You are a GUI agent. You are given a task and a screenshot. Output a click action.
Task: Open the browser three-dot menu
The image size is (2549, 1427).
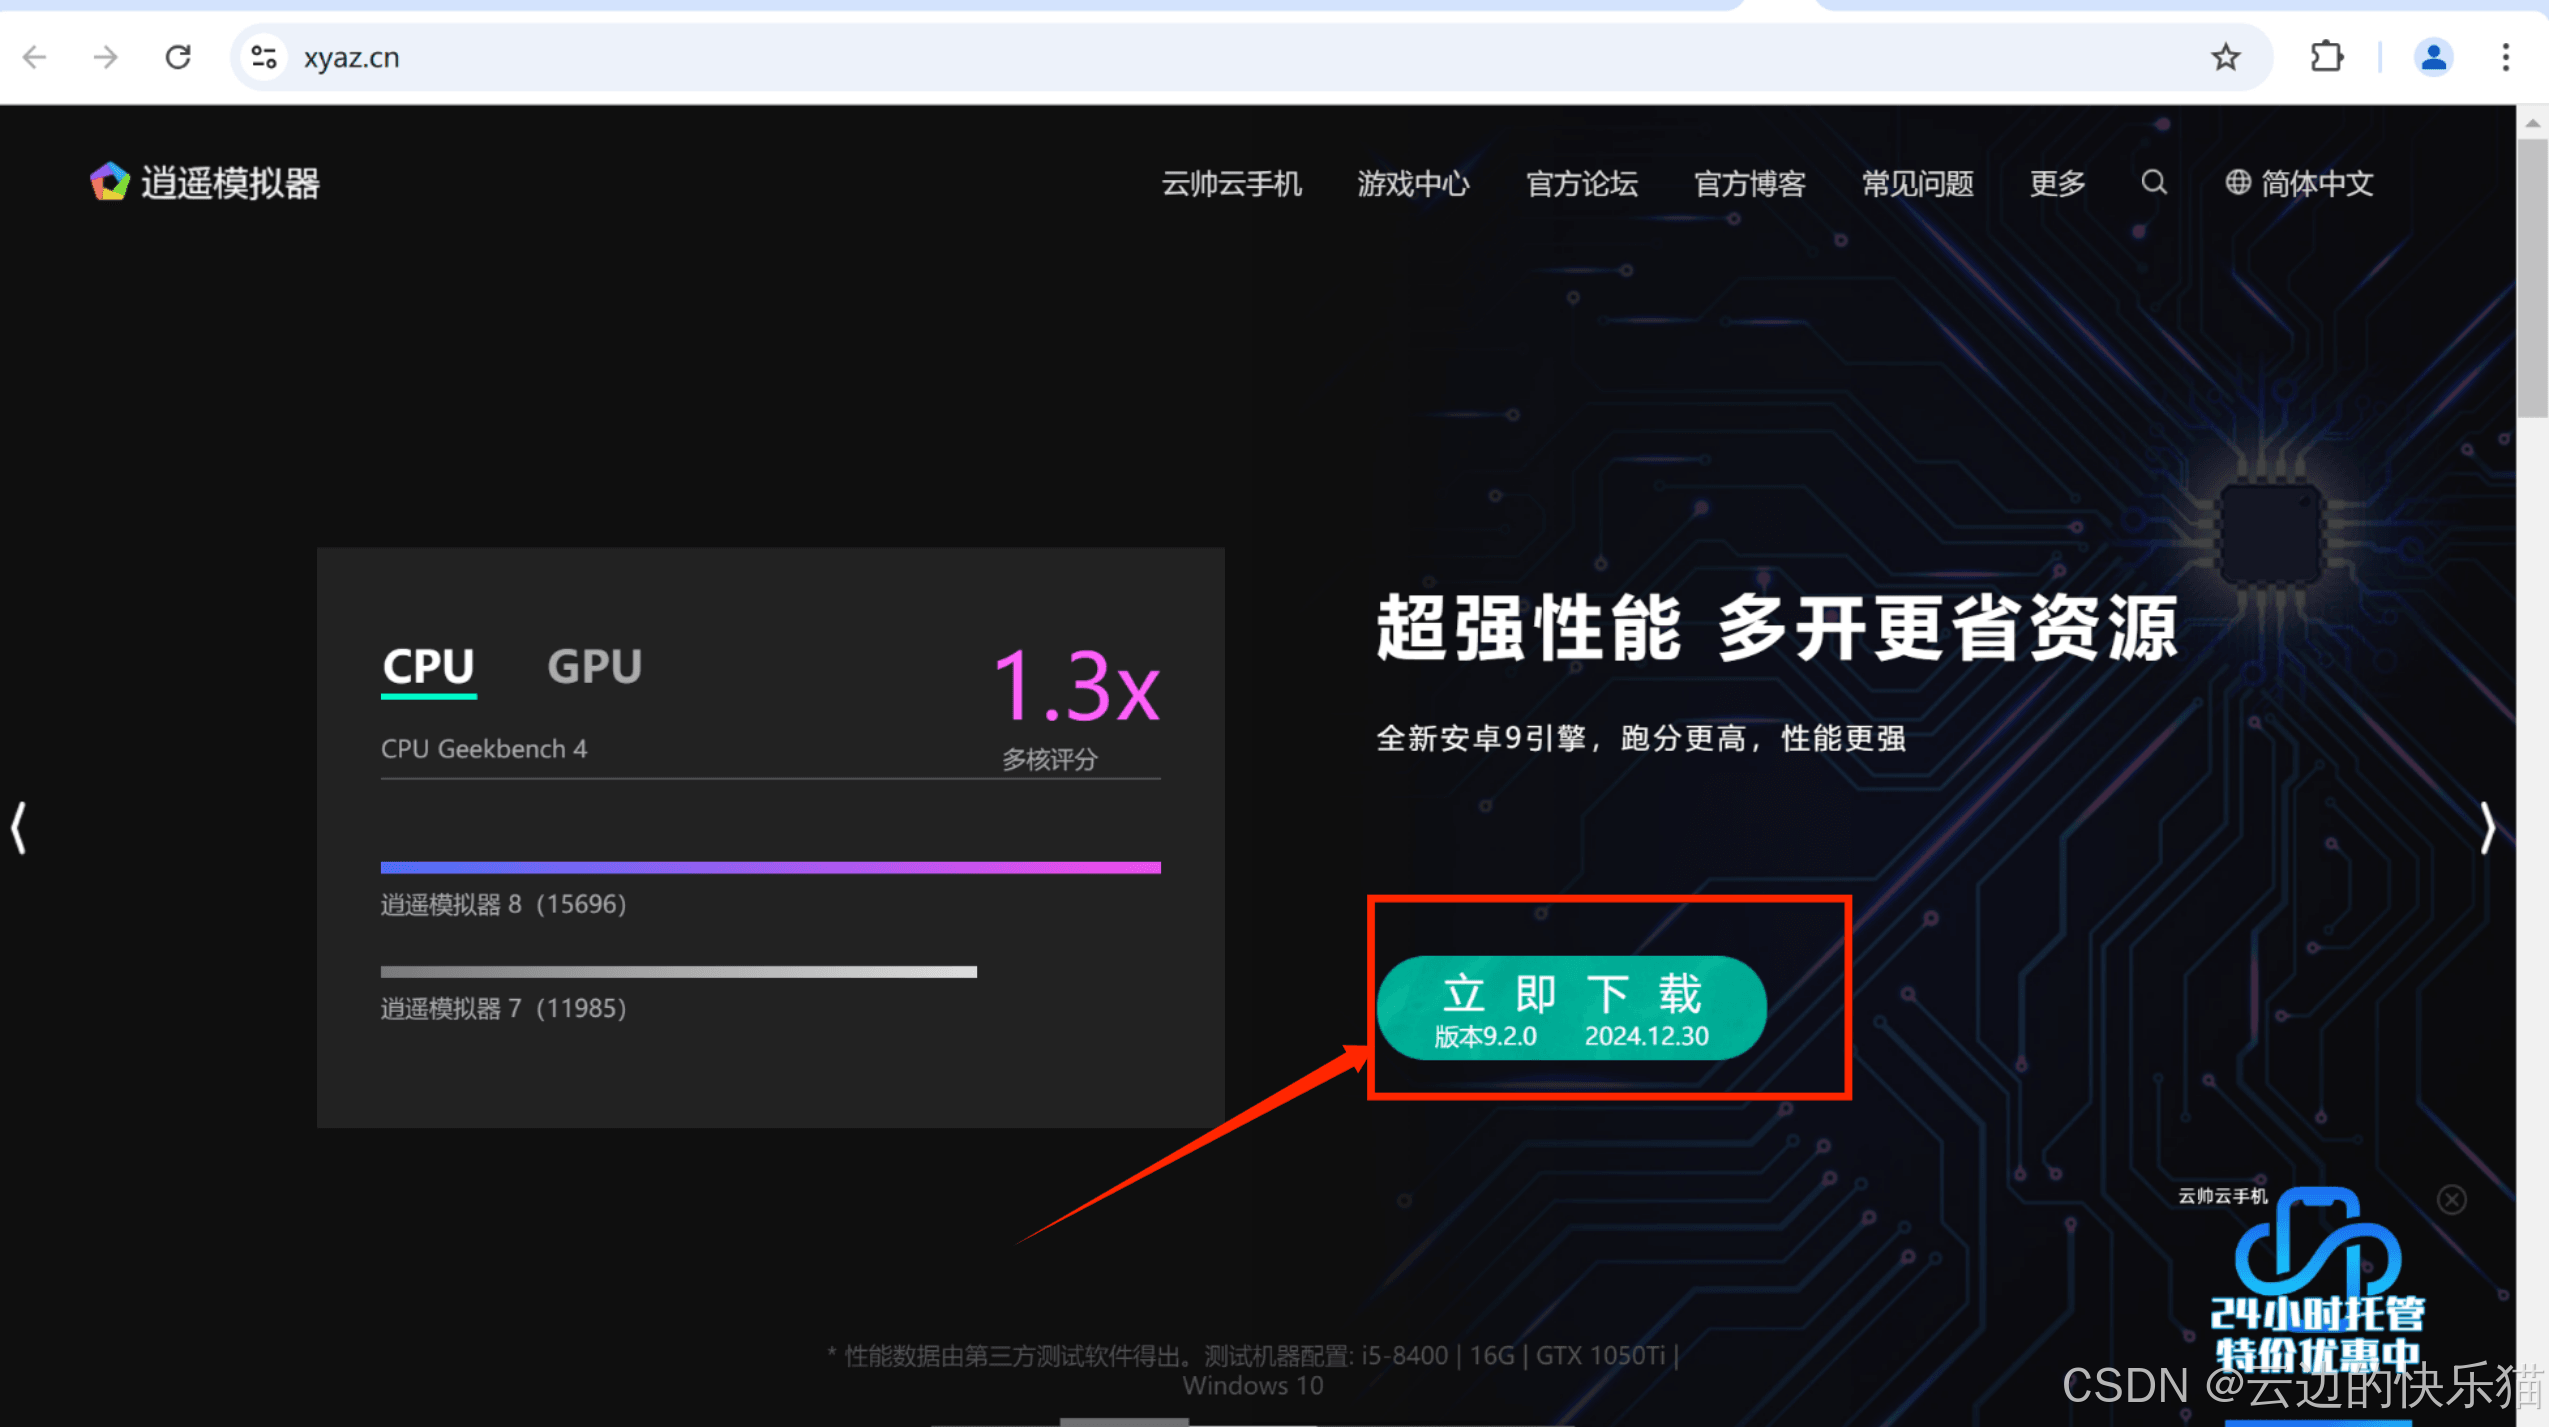(x=2505, y=57)
